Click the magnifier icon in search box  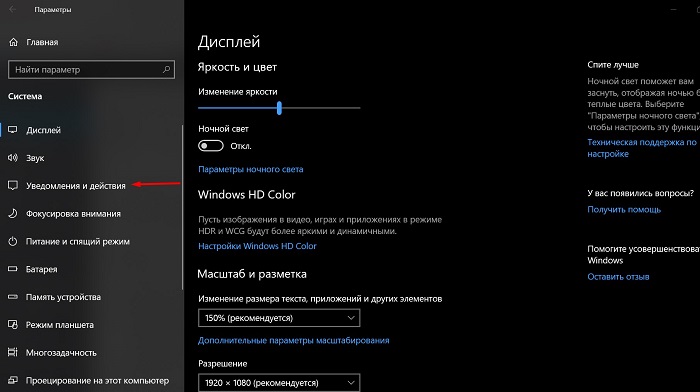tap(167, 69)
